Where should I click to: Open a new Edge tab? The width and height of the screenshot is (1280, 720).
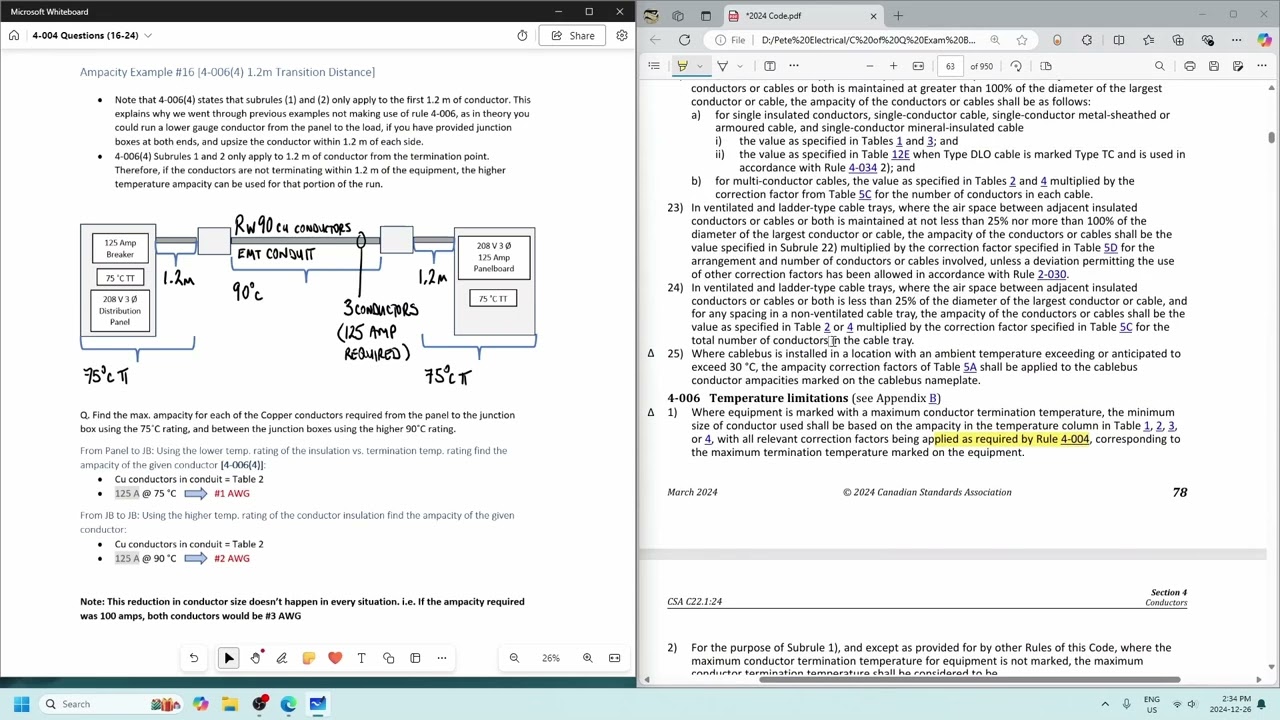pos(898,16)
